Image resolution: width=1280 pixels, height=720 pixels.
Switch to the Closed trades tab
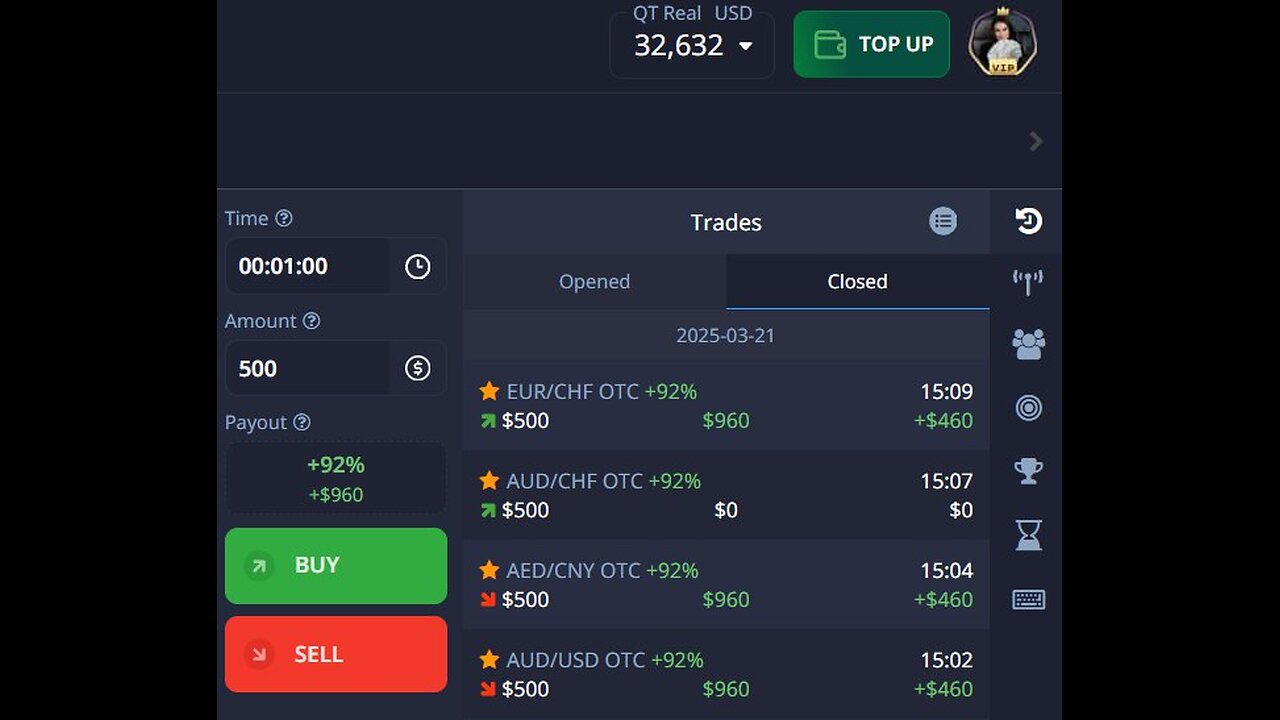(x=857, y=282)
